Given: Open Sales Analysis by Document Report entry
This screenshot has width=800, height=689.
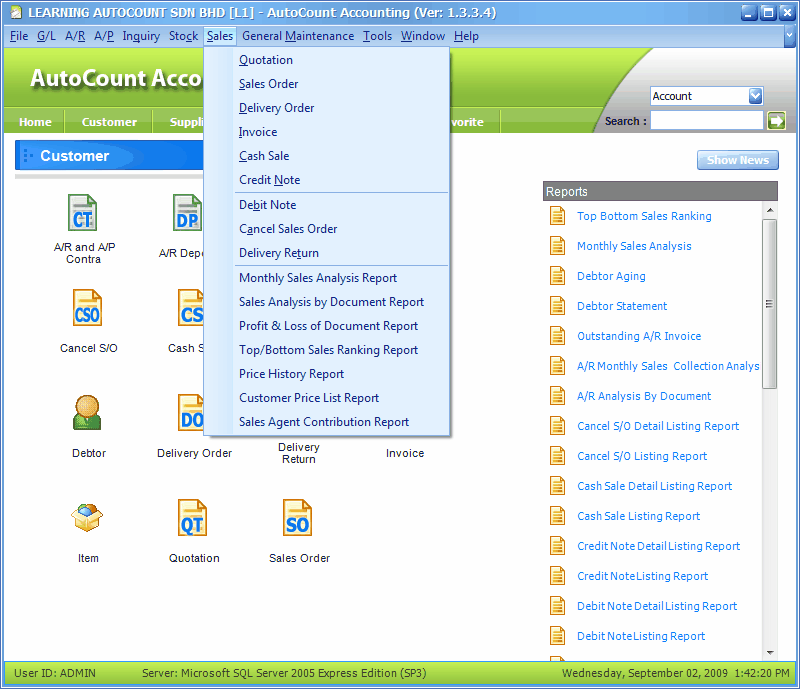Looking at the screenshot, I should (327, 302).
